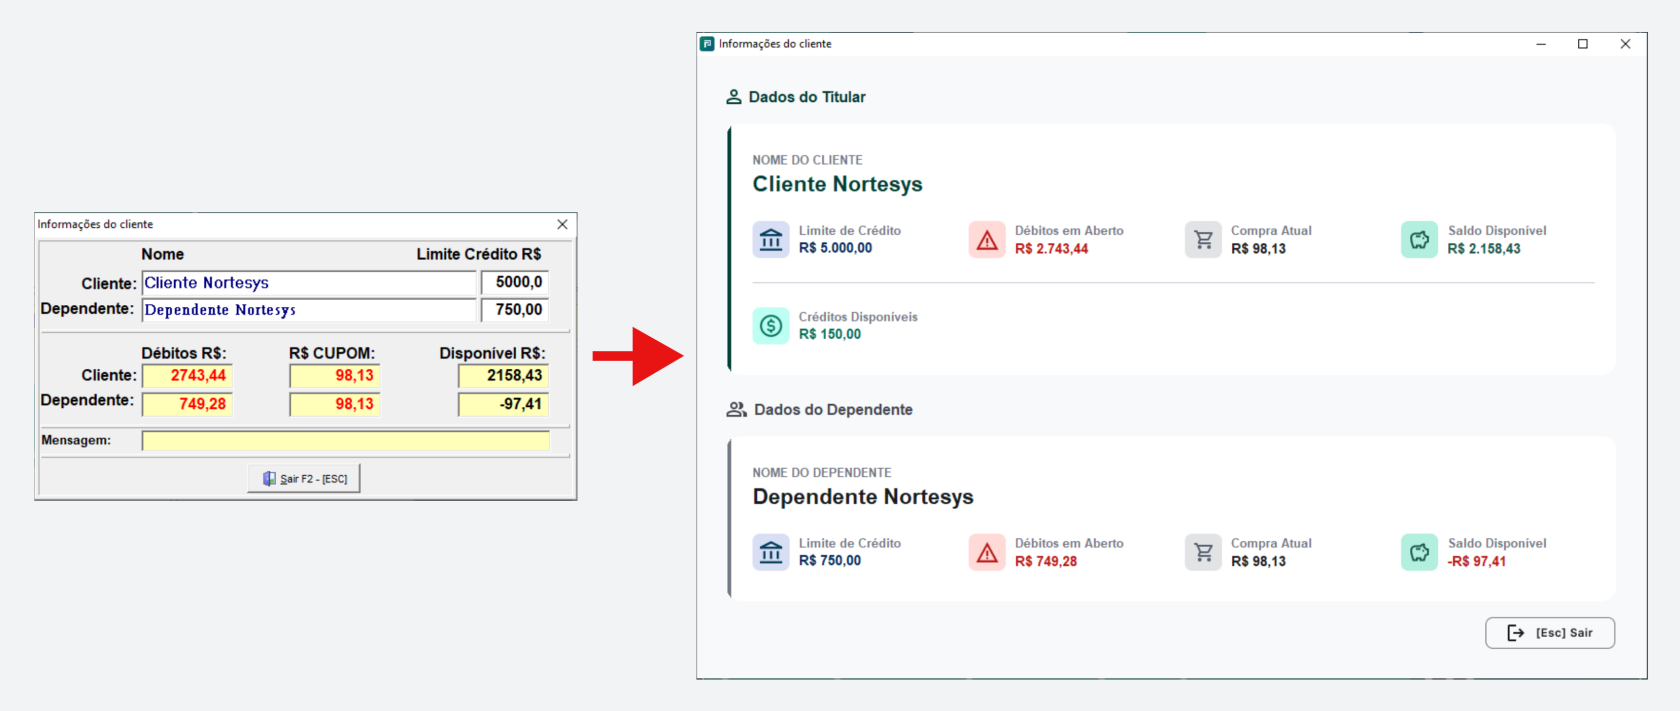Click the piggy bank icon beside Saldo Disponível -R$ 97,41

coord(1419,552)
